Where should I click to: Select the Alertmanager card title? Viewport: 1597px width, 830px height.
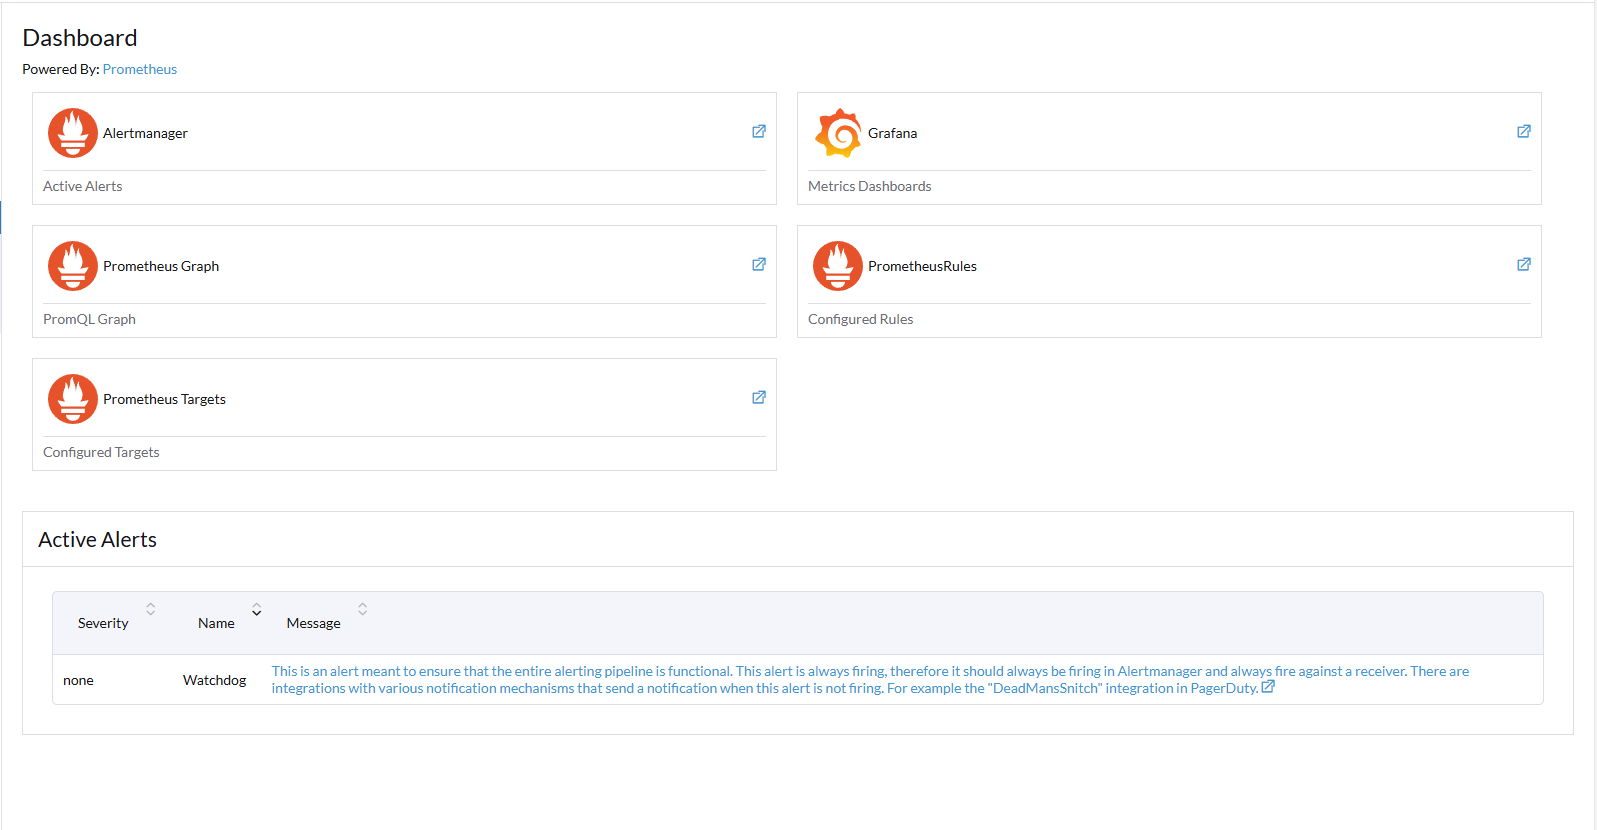pos(145,133)
